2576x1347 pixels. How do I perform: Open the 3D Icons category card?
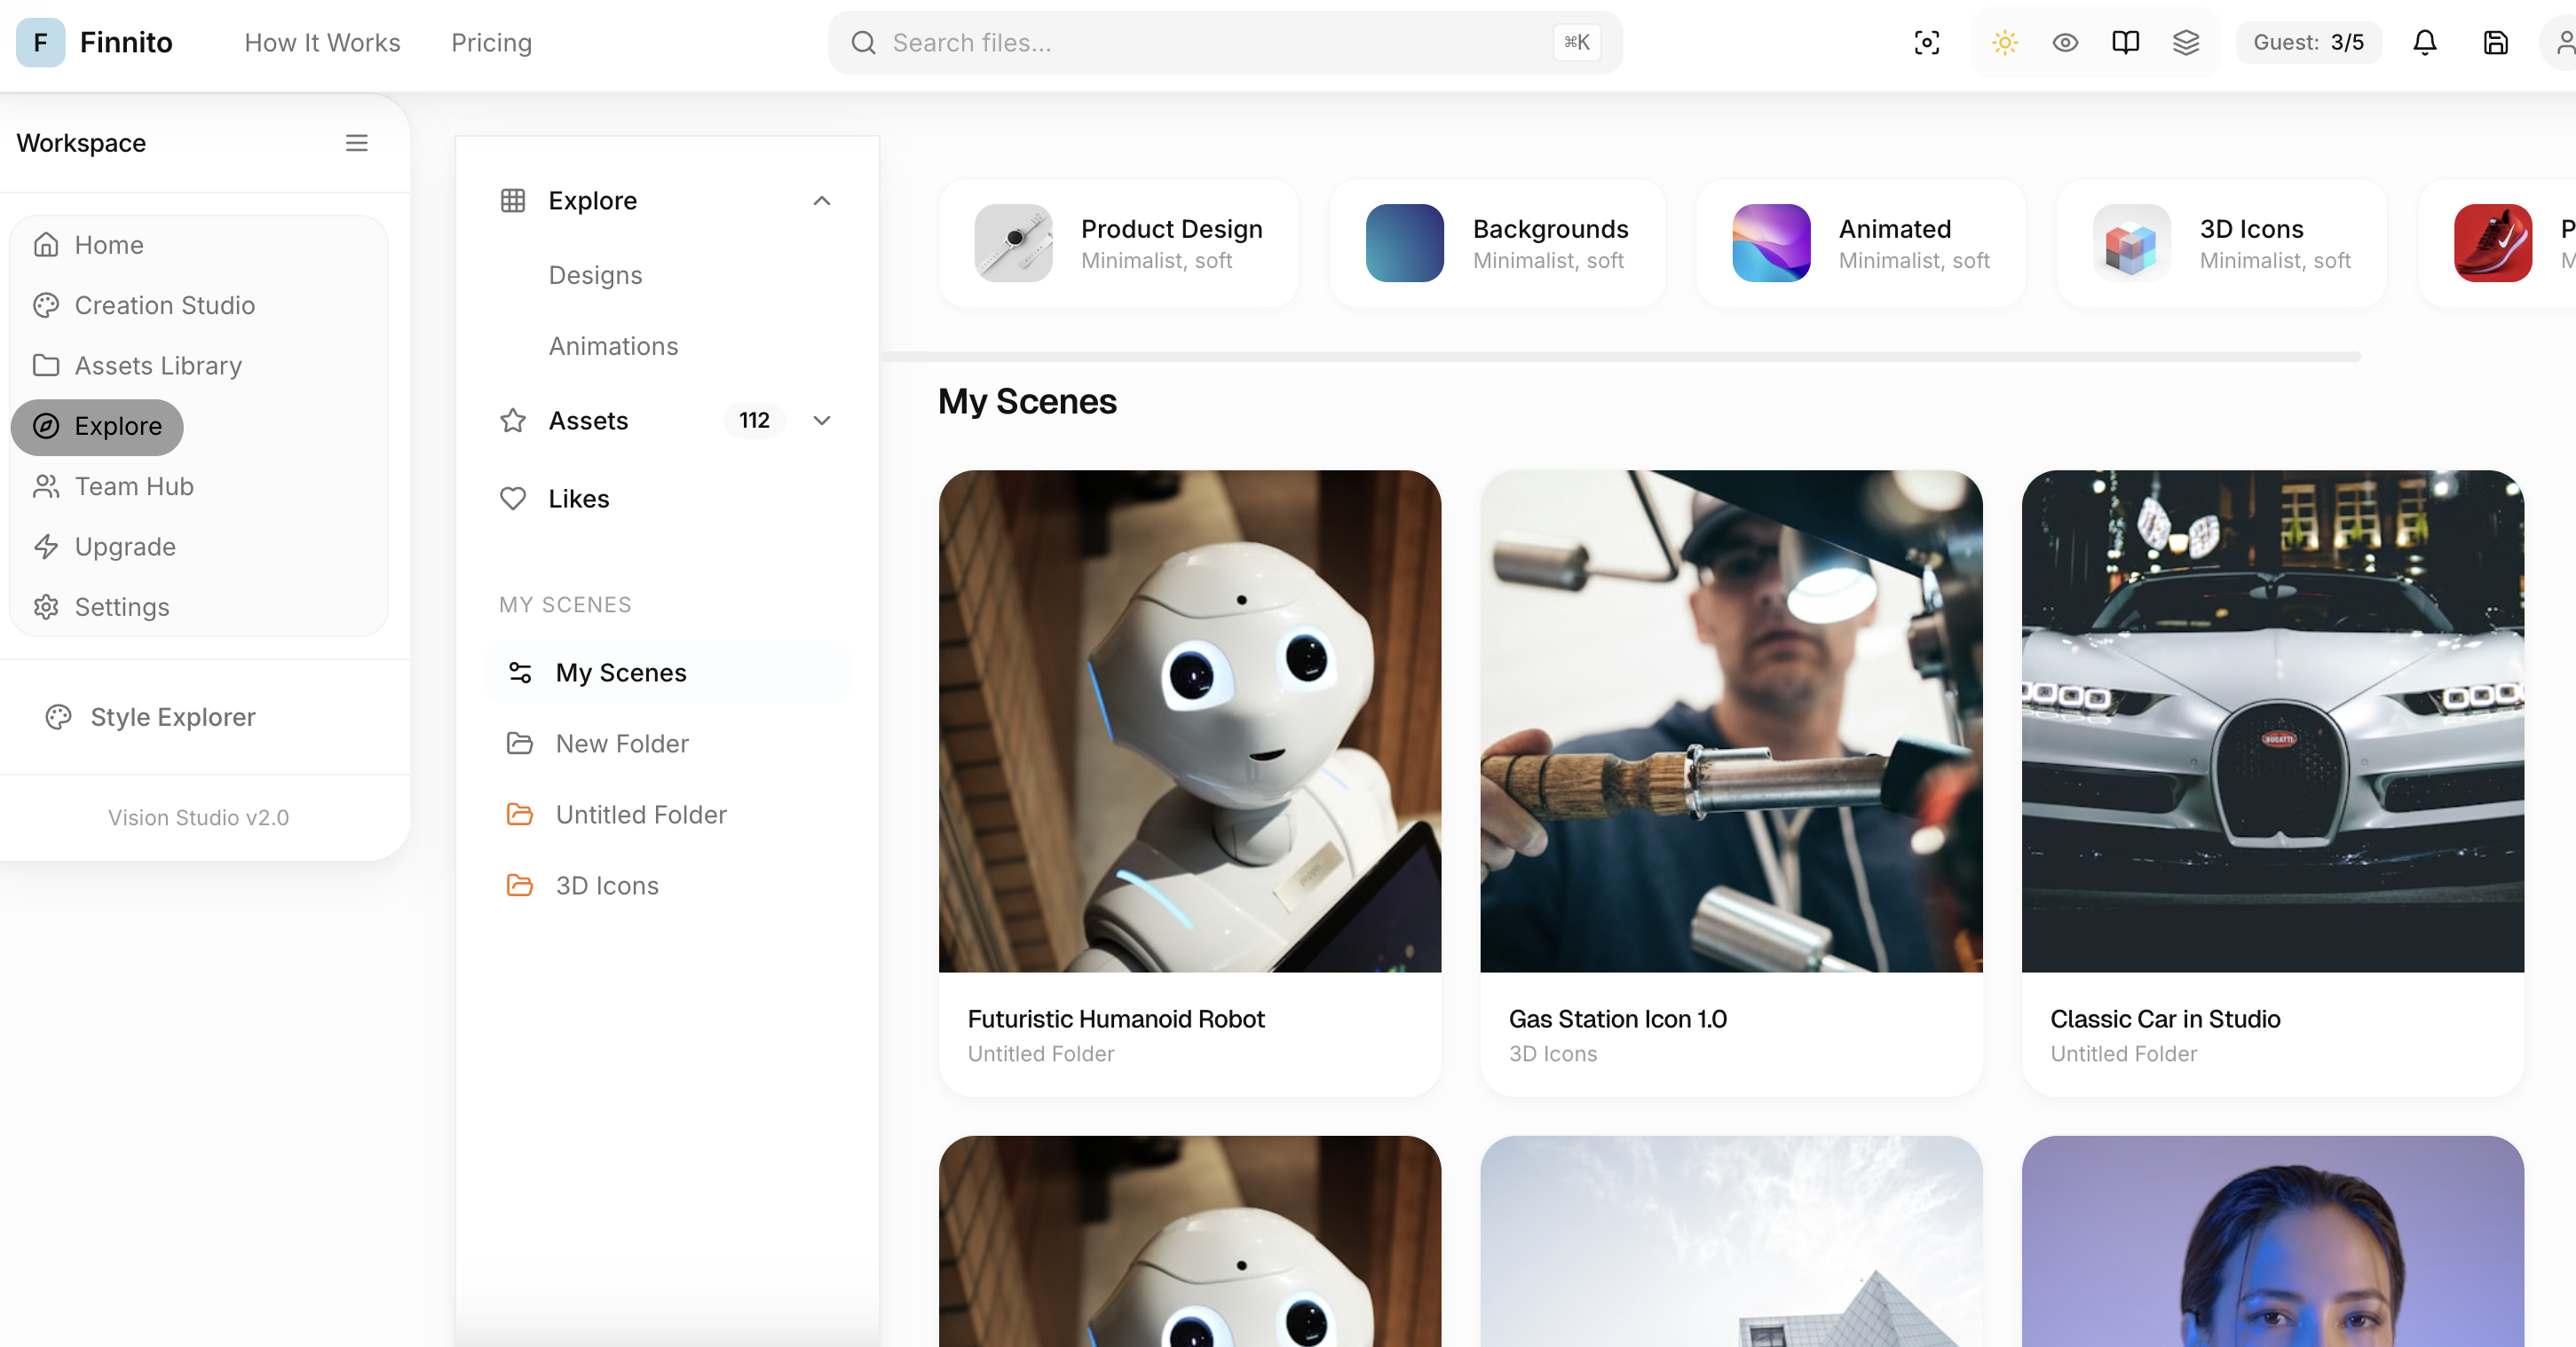pos(2221,242)
